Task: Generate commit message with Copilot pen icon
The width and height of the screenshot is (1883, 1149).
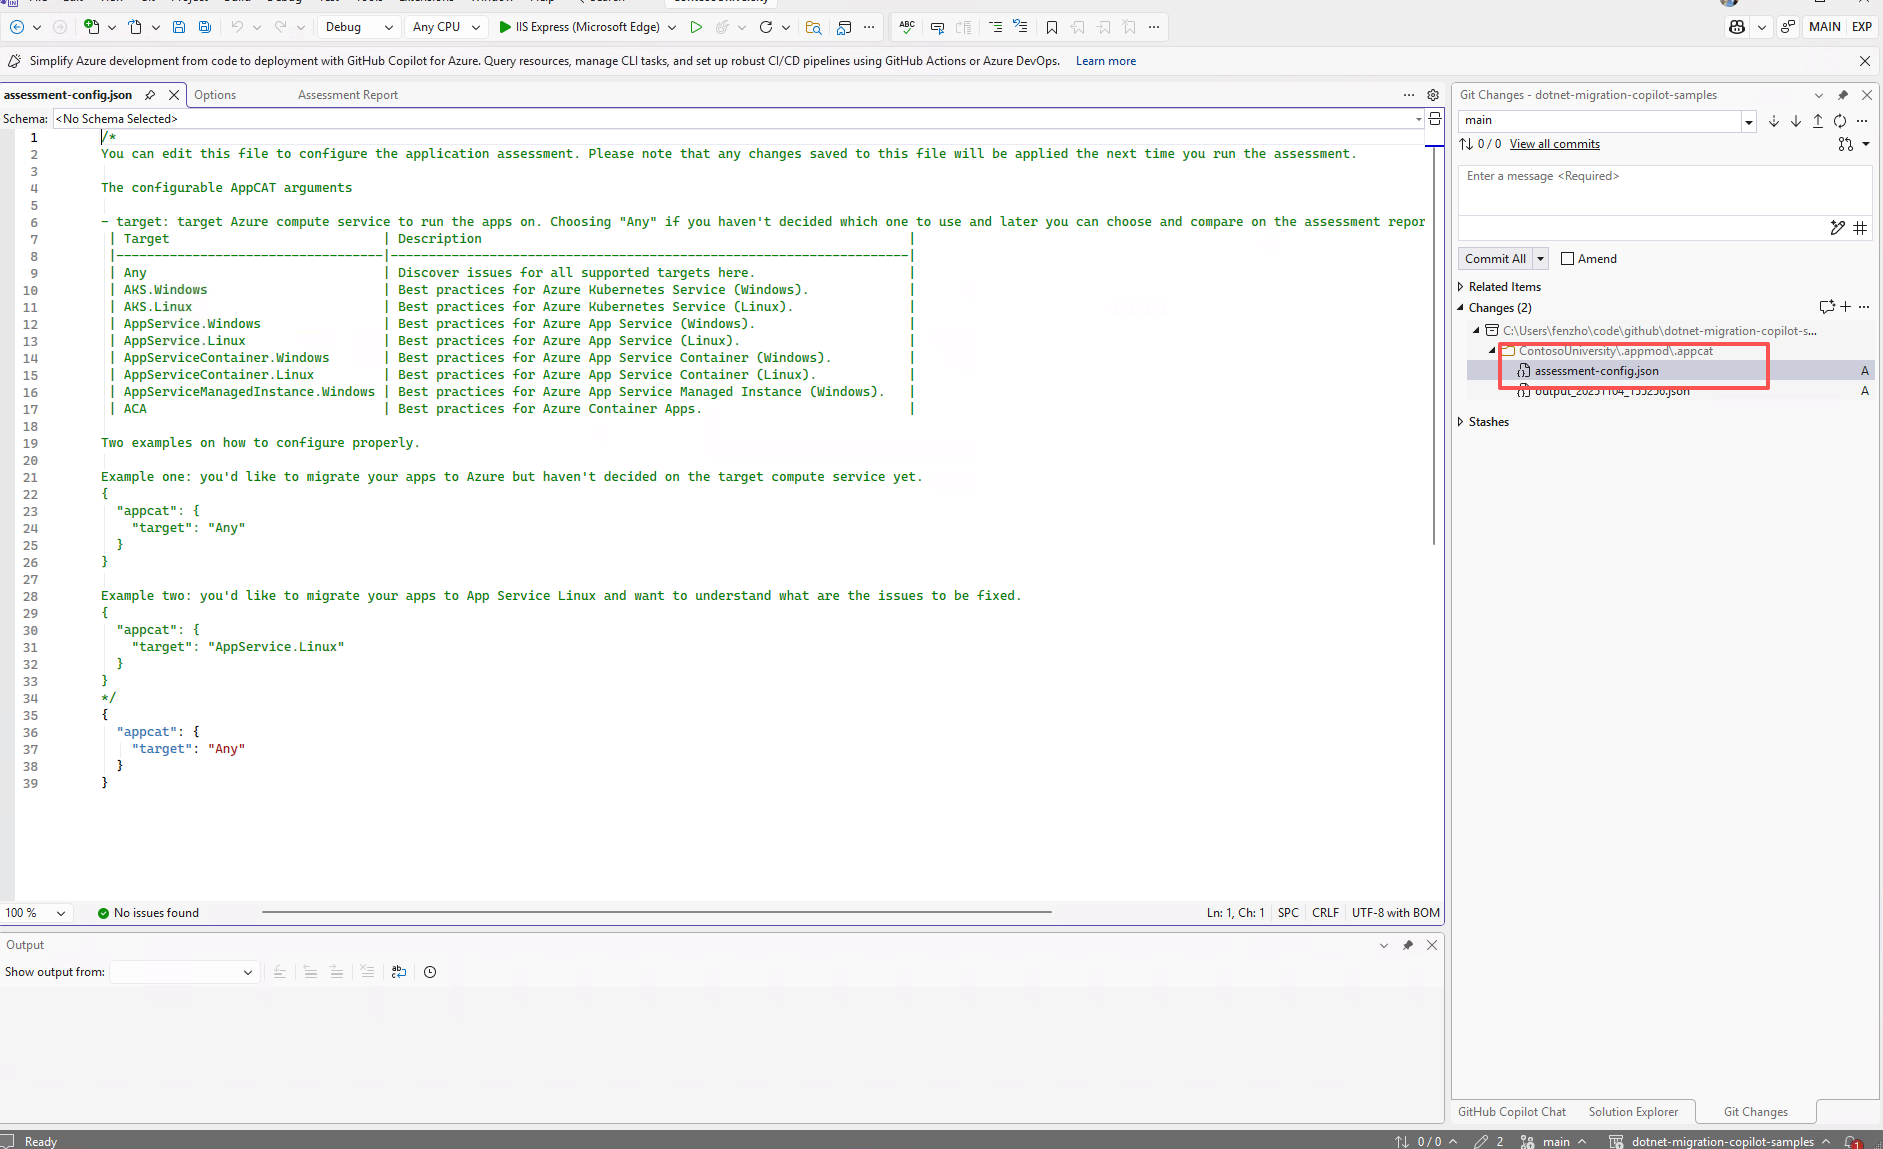Action: [x=1837, y=228]
